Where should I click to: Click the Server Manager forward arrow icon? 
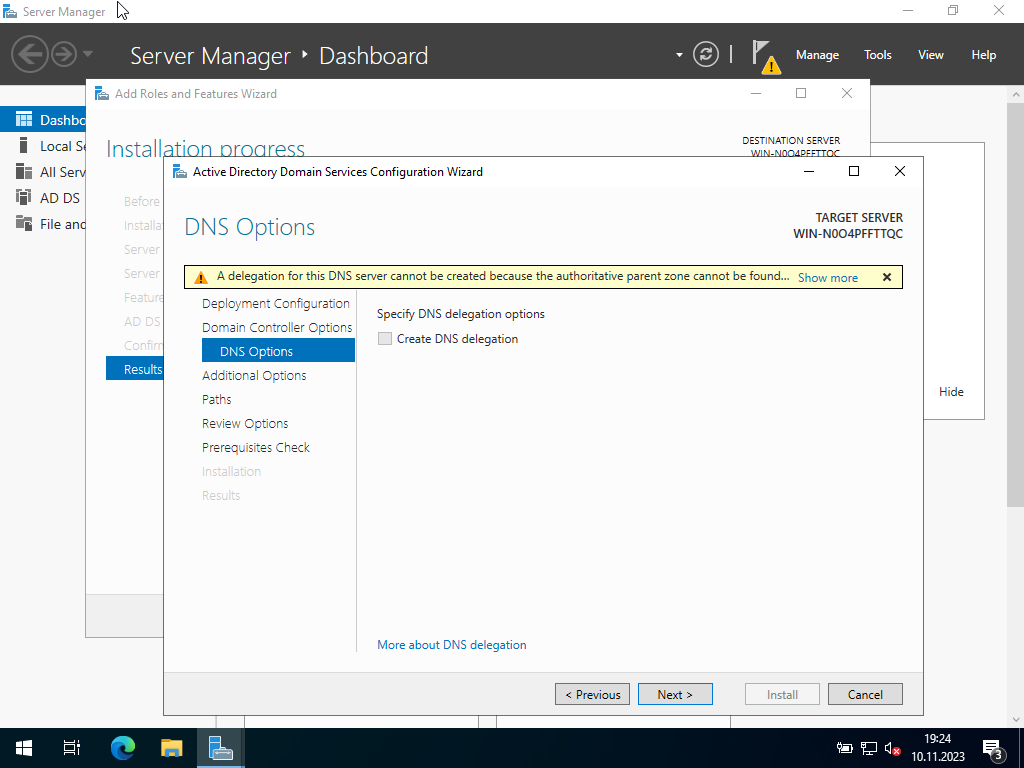(x=64, y=54)
